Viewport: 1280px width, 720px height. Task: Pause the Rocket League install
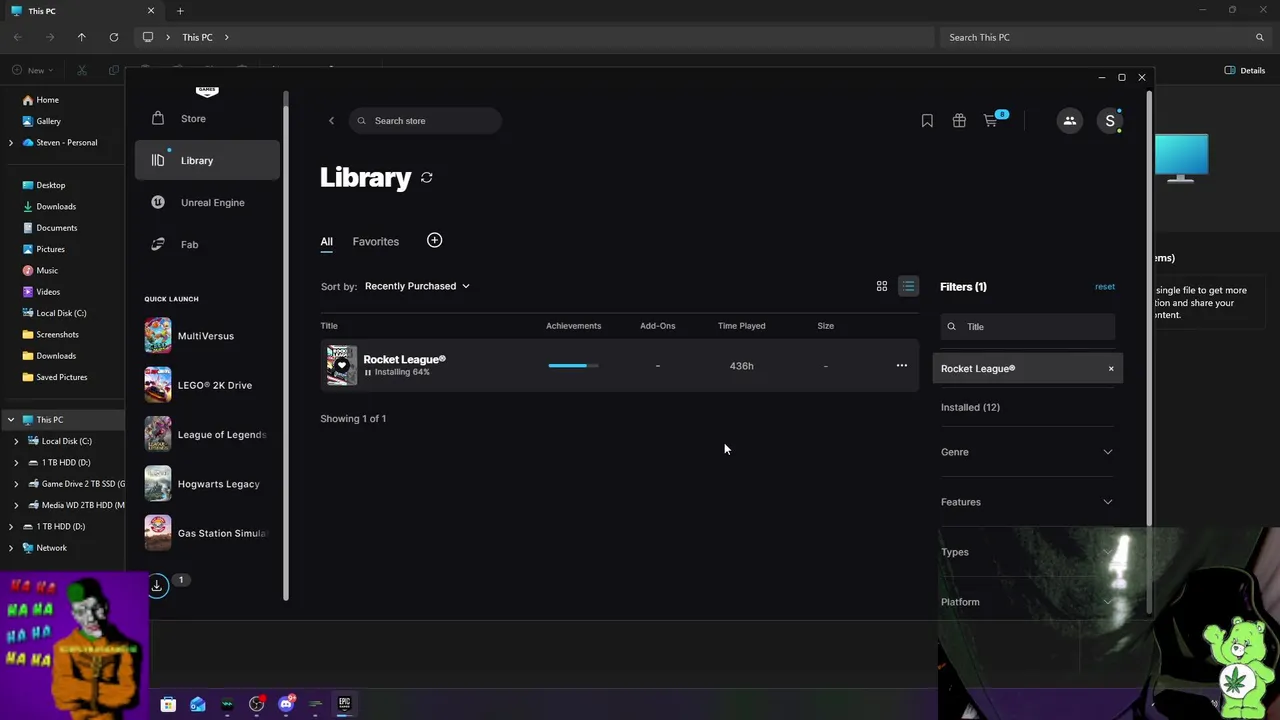[368, 373]
